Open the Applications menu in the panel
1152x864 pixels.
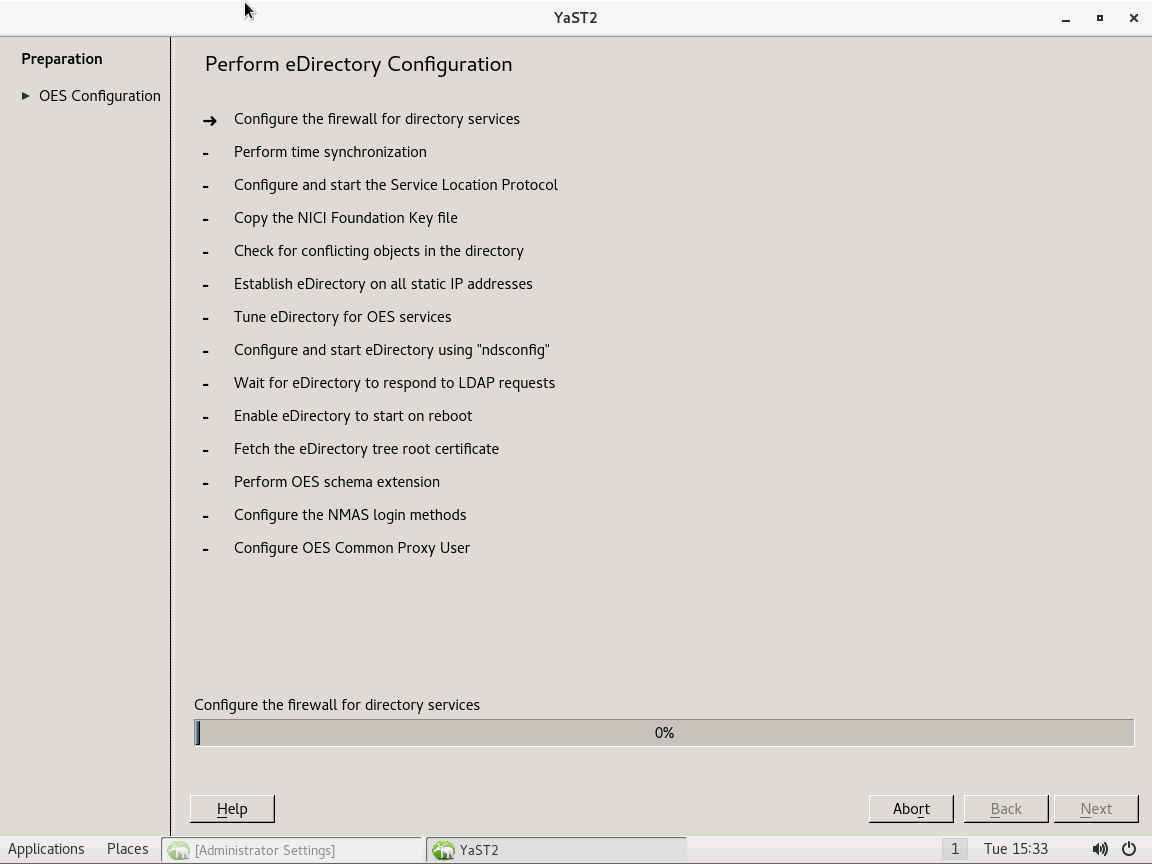pyautogui.click(x=46, y=849)
